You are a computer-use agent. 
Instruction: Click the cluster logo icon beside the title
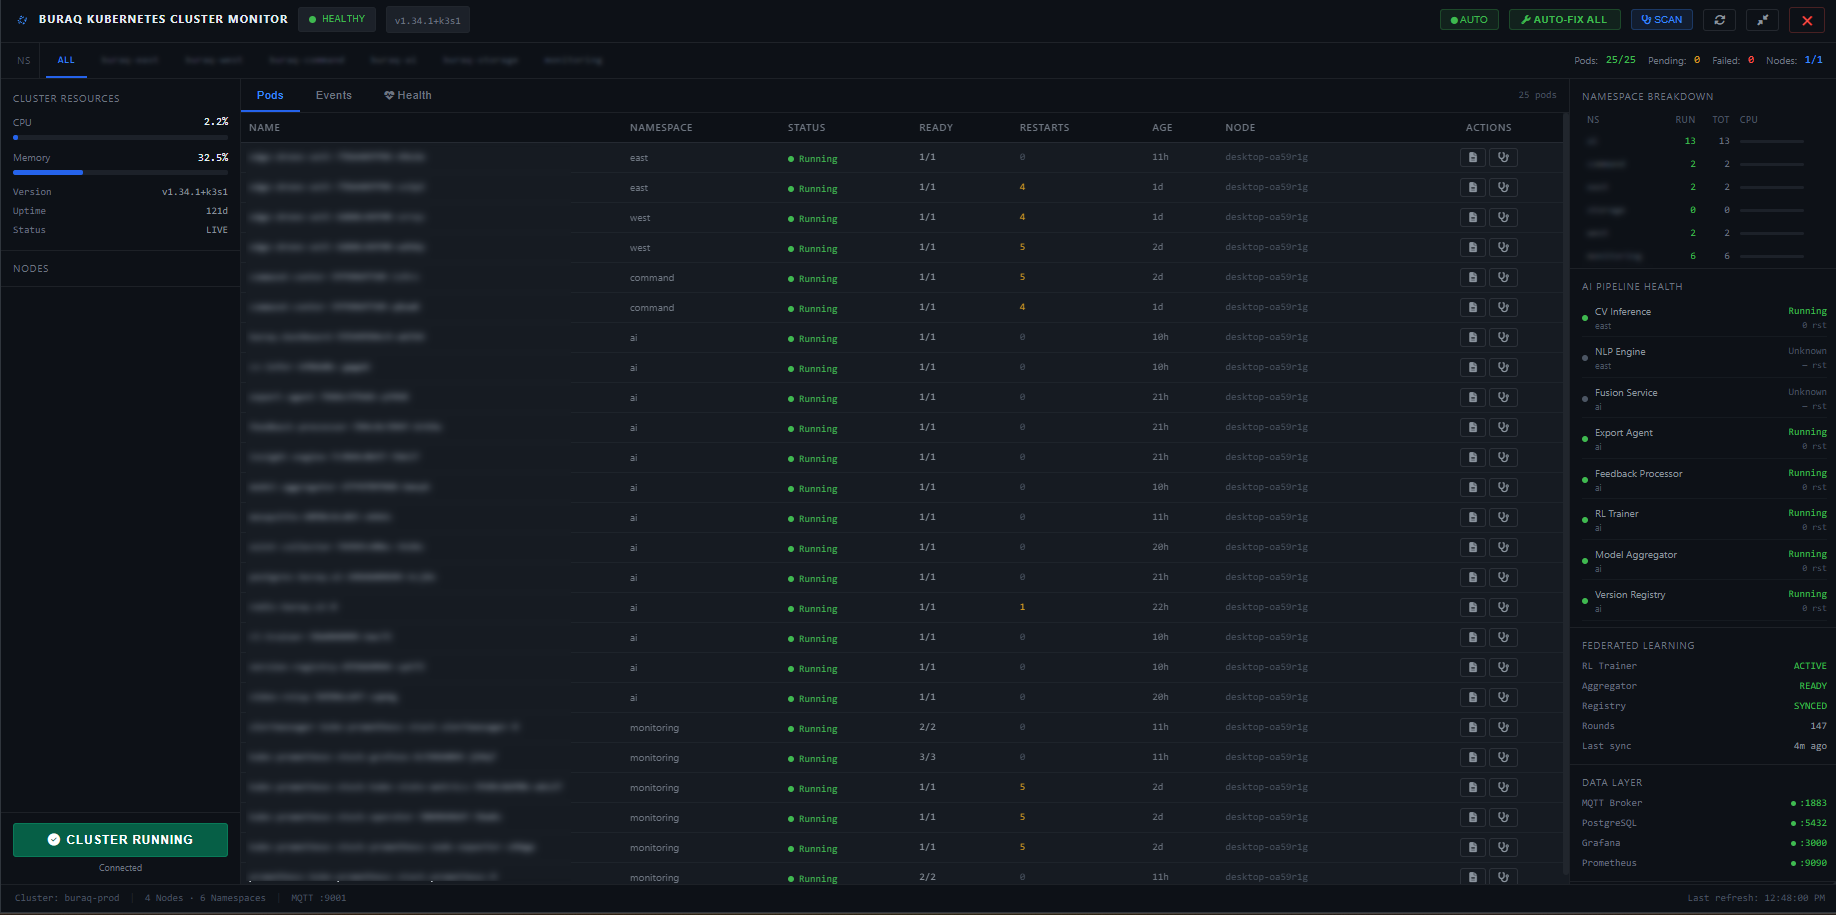(21, 18)
